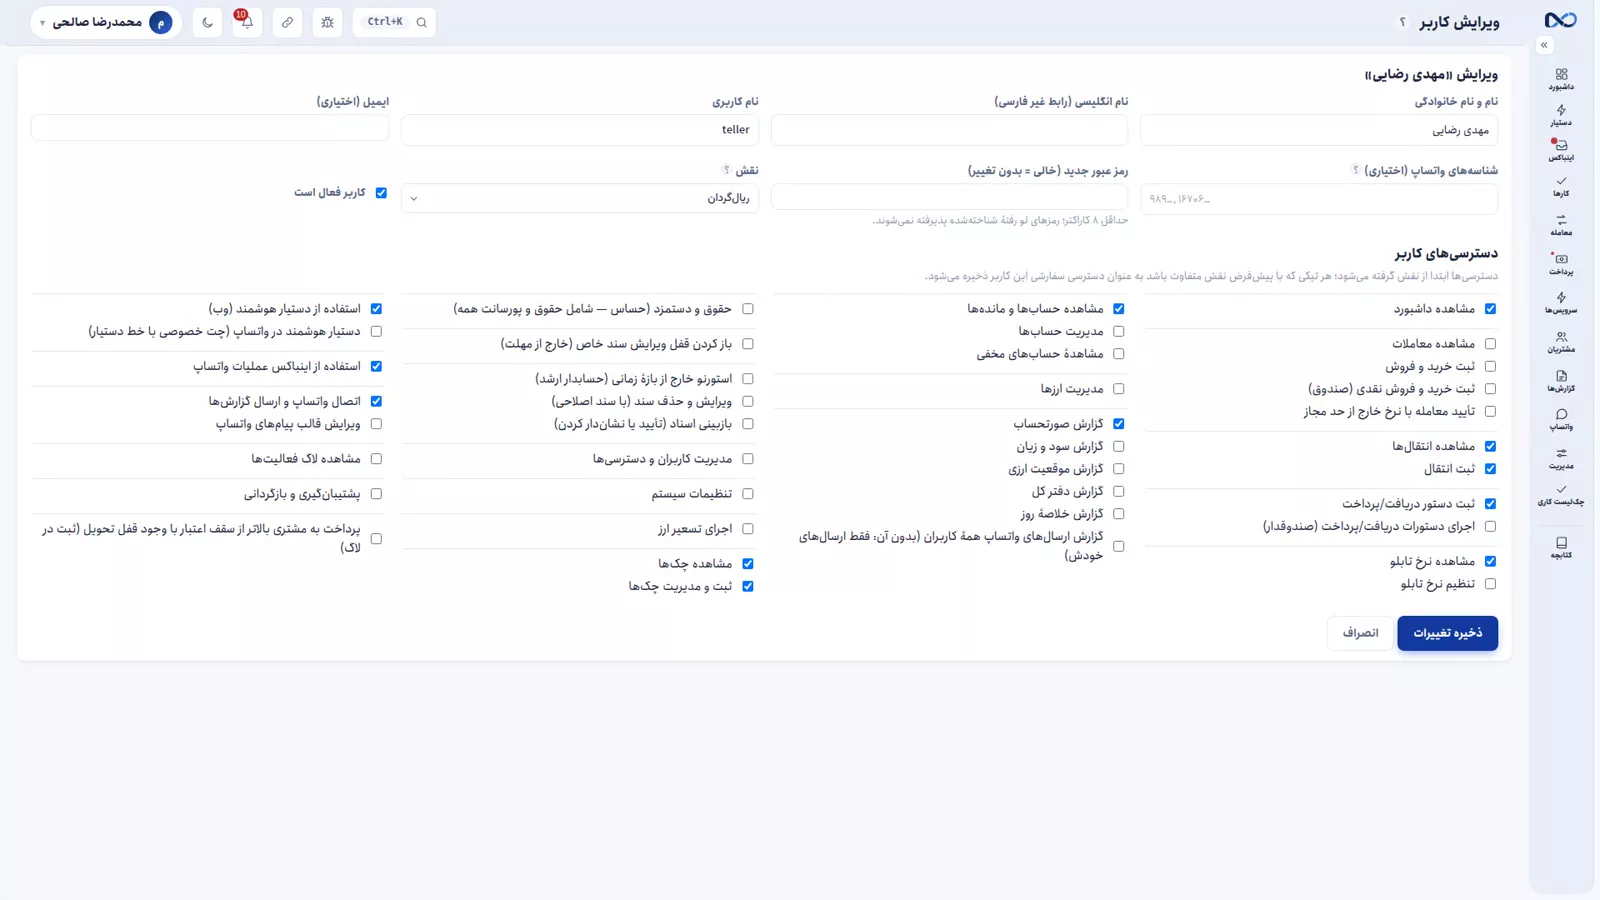The image size is (1600, 900).
Task: Click the bug report icon in toolbar
Action: click(x=327, y=22)
